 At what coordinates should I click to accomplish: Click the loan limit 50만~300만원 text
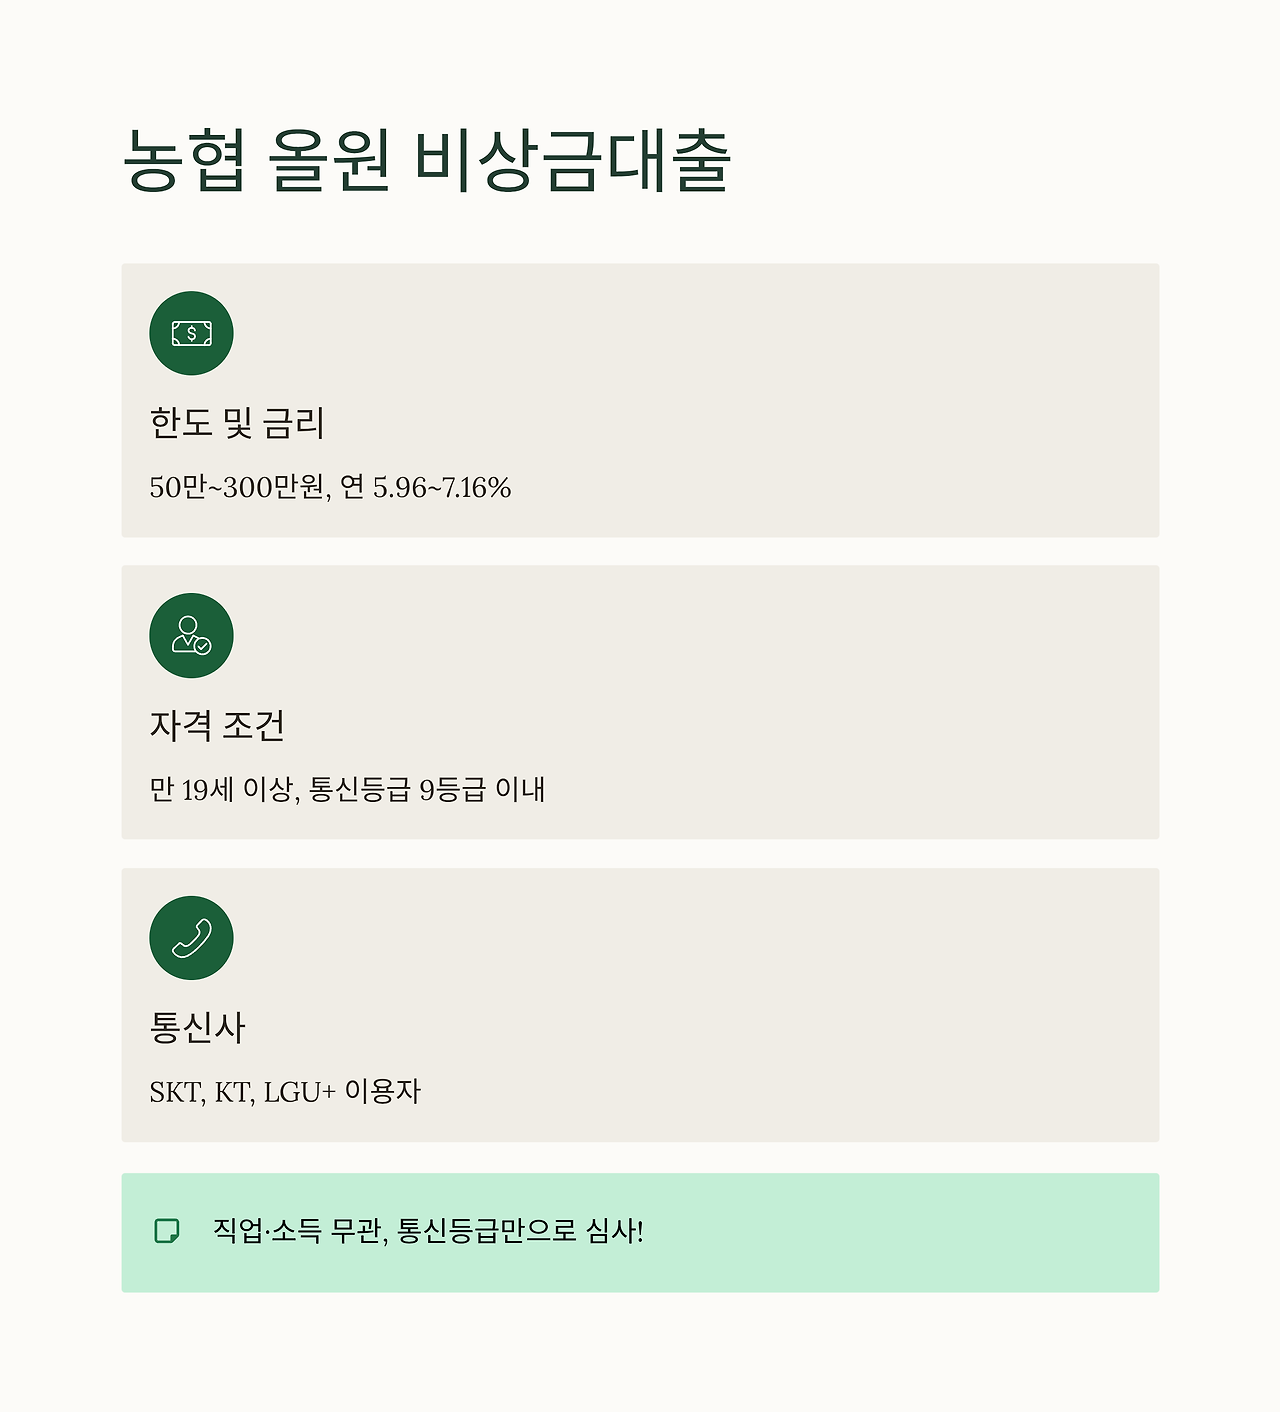(239, 488)
